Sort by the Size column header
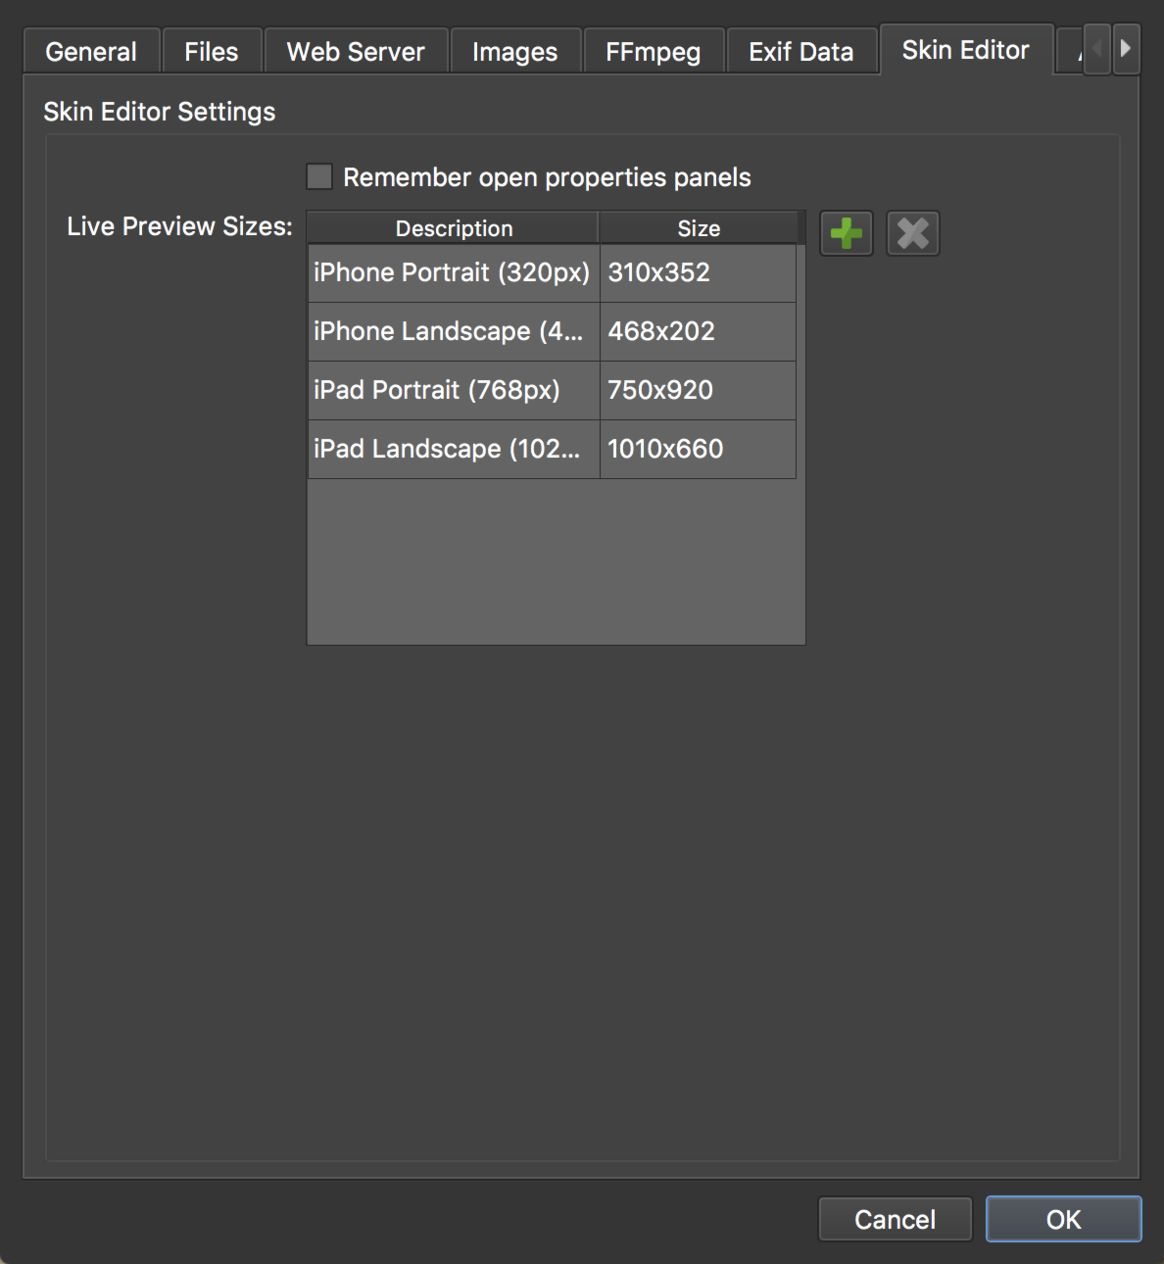Screen dimensions: 1164x1264 pos(698,228)
